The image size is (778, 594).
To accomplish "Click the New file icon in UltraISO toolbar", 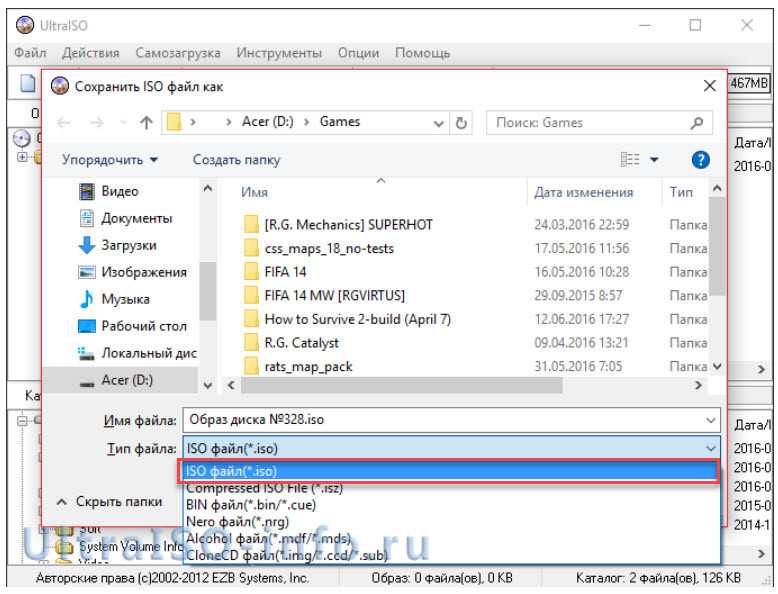I will 28,83.
